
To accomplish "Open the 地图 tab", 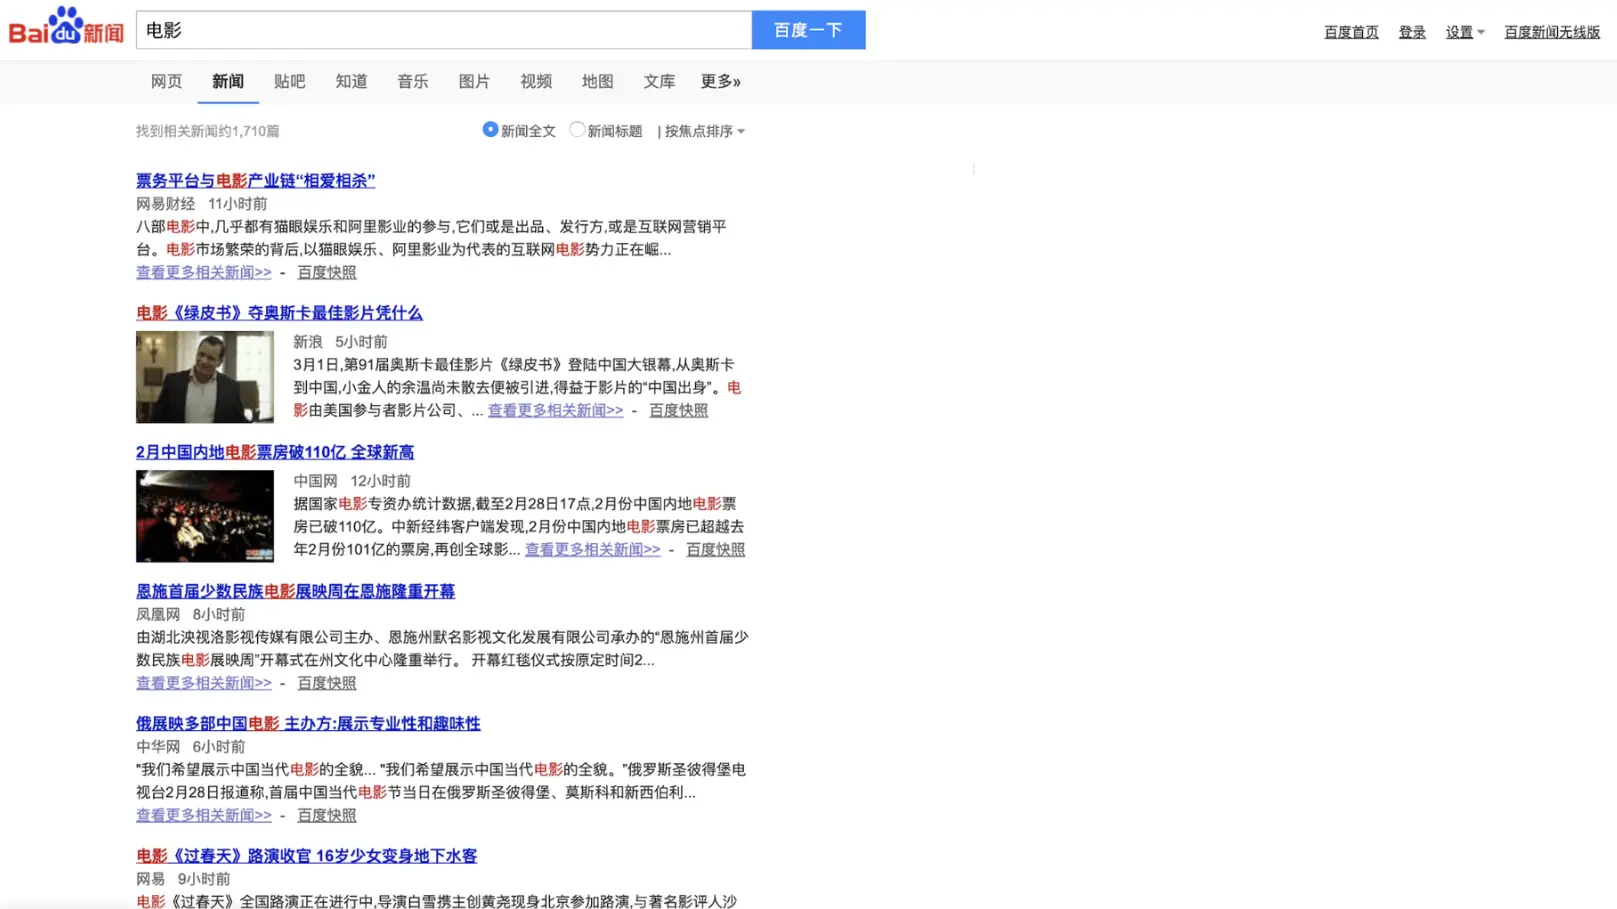I will [598, 82].
